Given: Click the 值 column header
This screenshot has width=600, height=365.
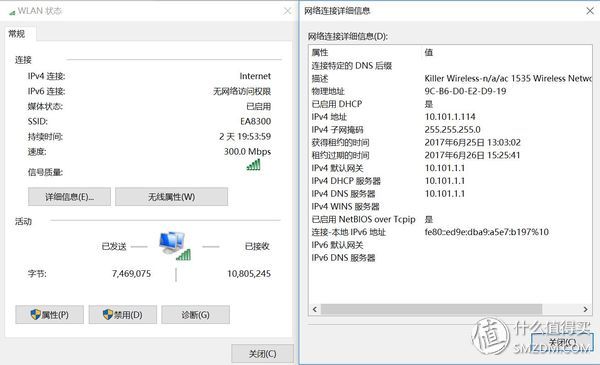Looking at the screenshot, I should (x=507, y=52).
